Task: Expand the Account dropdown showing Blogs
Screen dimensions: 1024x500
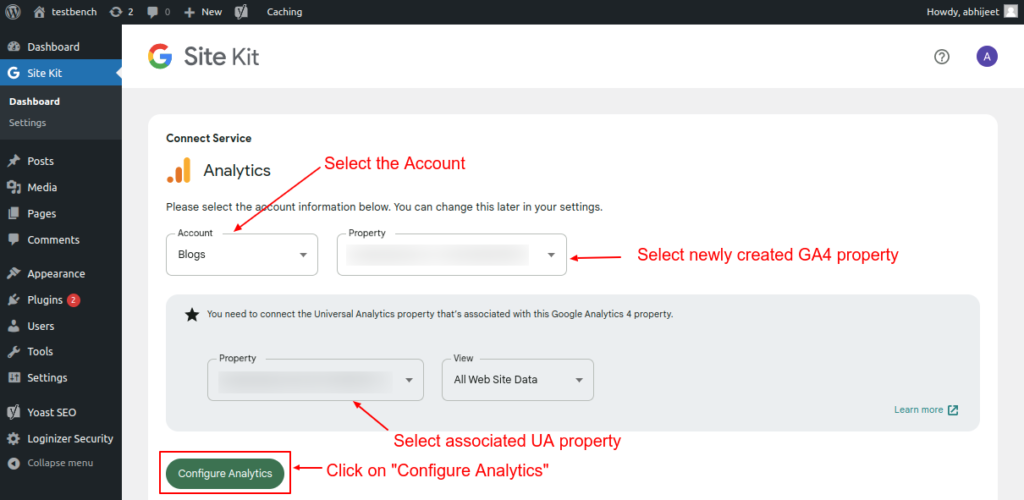Action: pos(242,254)
